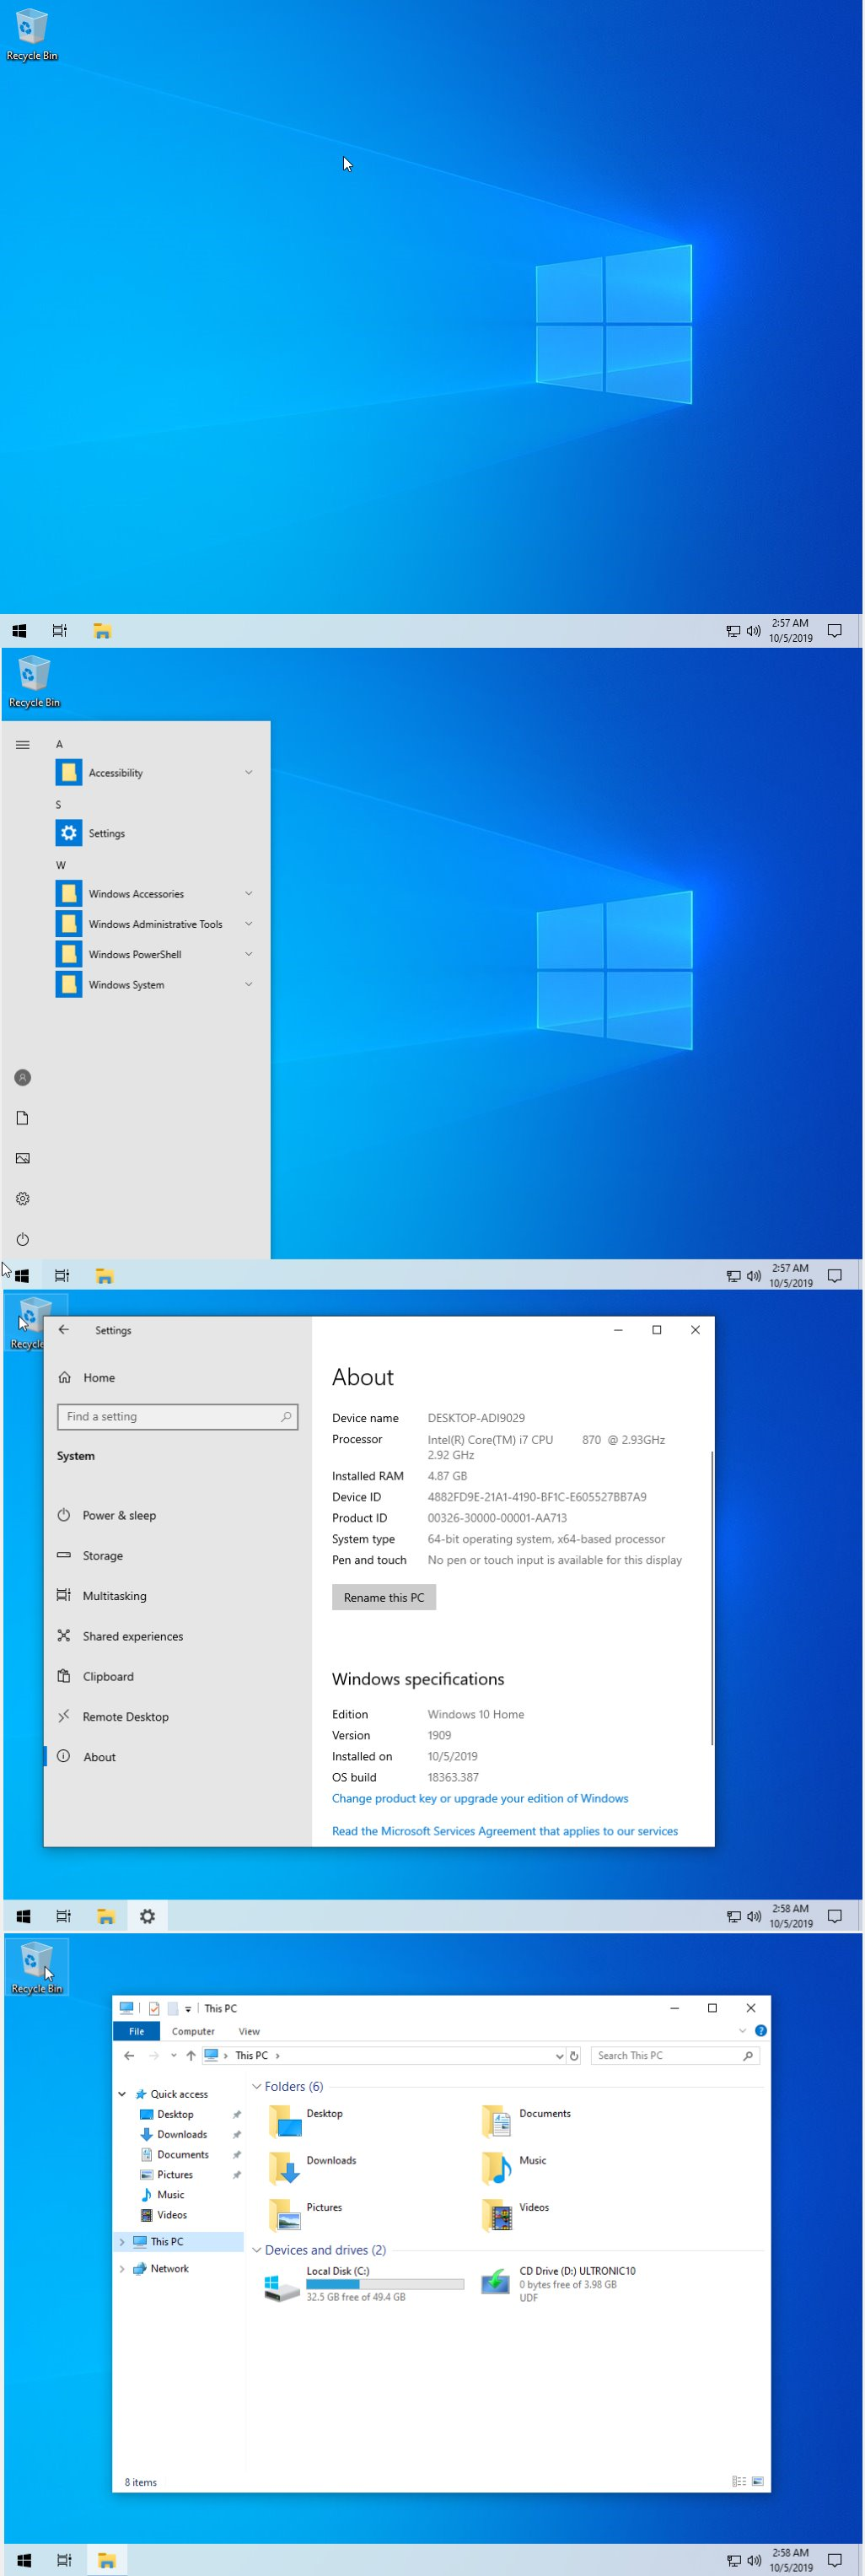Click Rename this PC button
Screen dimensions: 865x2576
click(x=384, y=1597)
